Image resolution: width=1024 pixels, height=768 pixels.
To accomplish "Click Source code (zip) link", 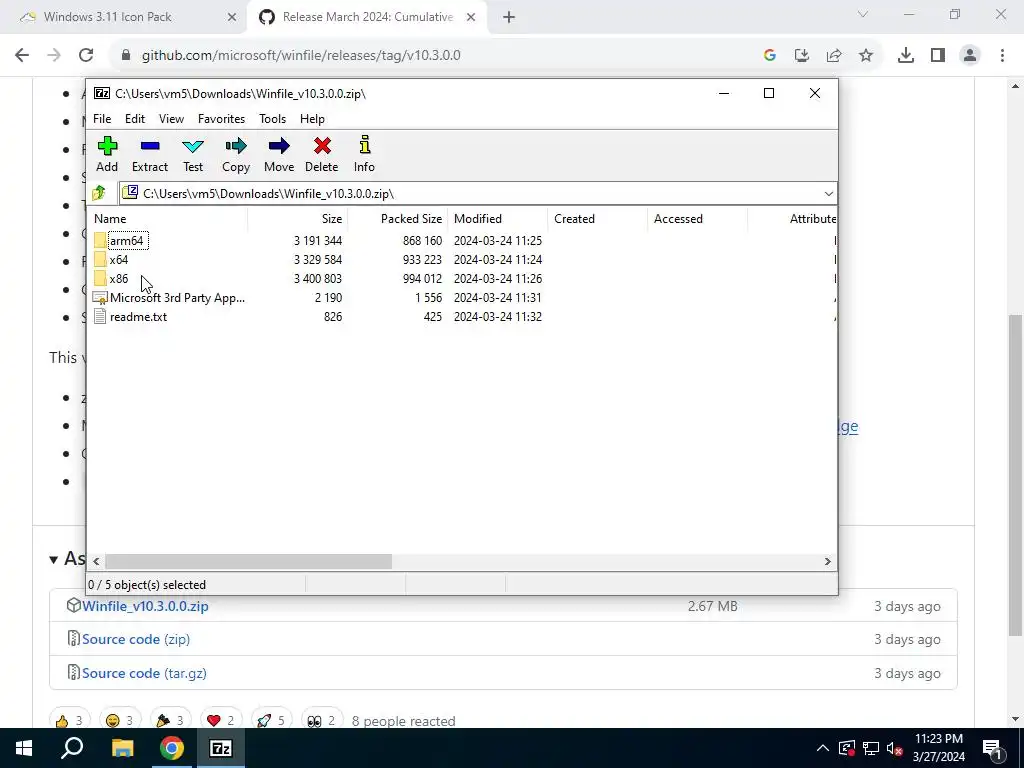I will click(x=136, y=639).
